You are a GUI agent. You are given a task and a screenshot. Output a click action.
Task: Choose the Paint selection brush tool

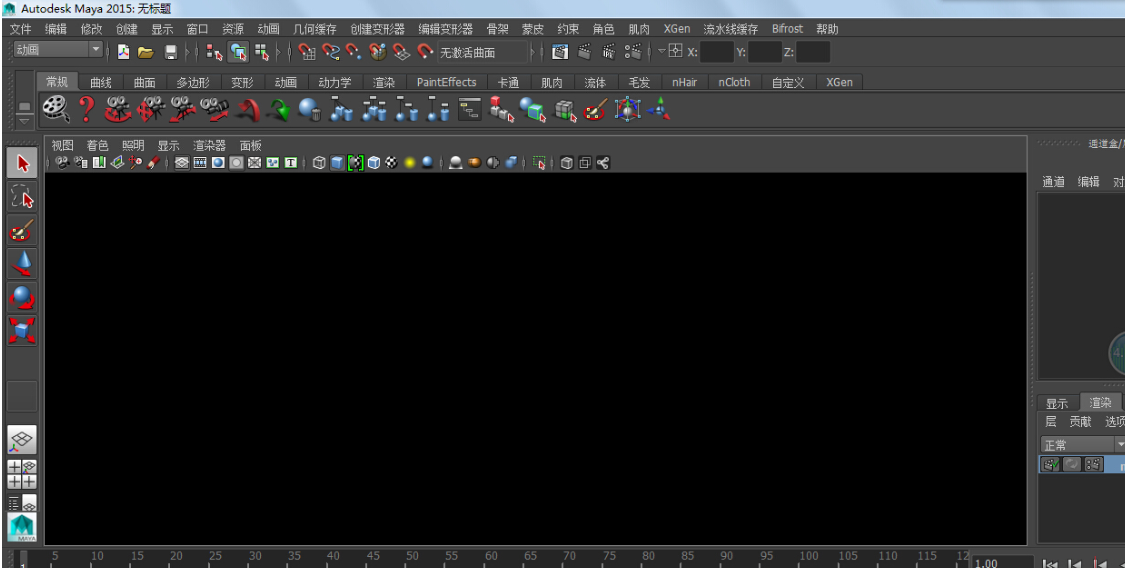pos(22,231)
